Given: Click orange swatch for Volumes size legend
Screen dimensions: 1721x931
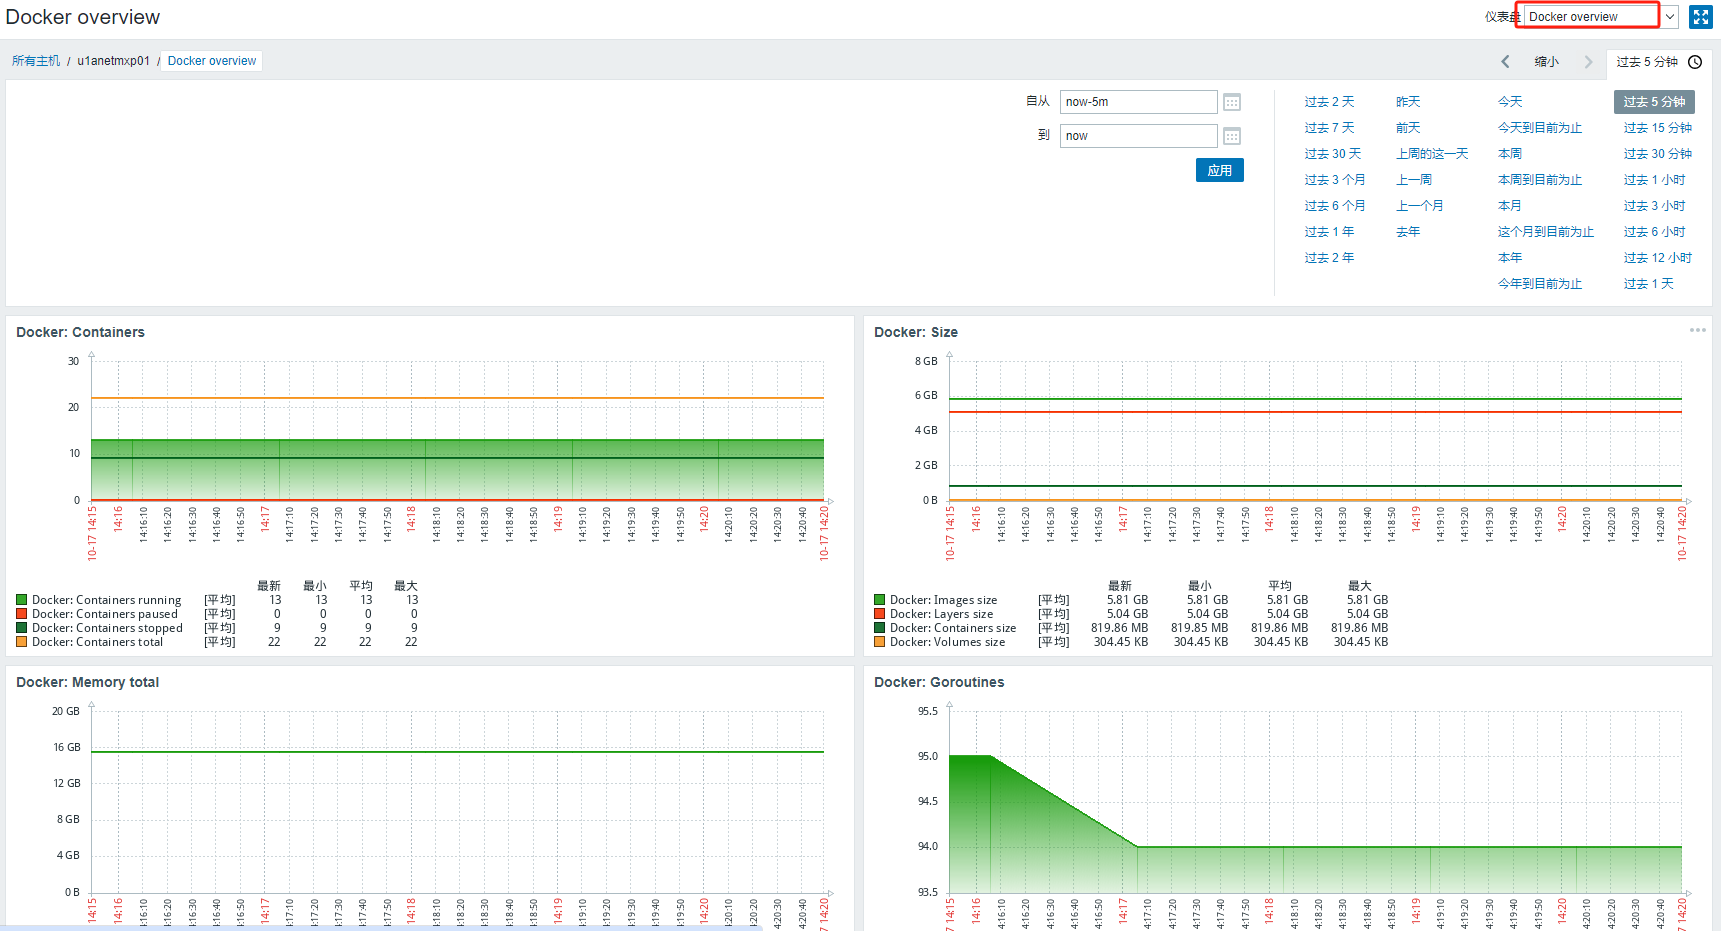Looking at the screenshot, I should [x=879, y=642].
